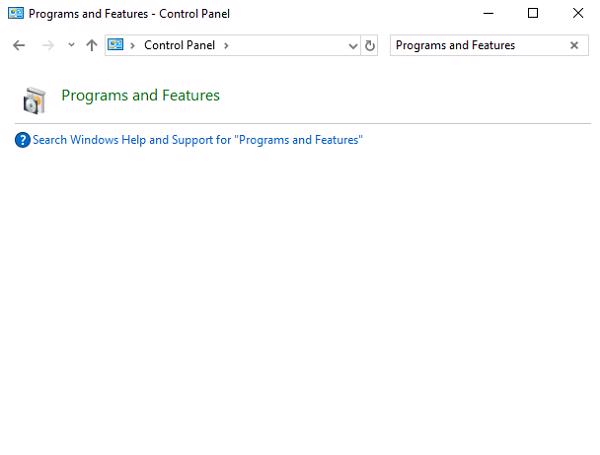600x455 pixels.
Task: Select the Control Panel breadcrumb
Action: pyautogui.click(x=179, y=45)
